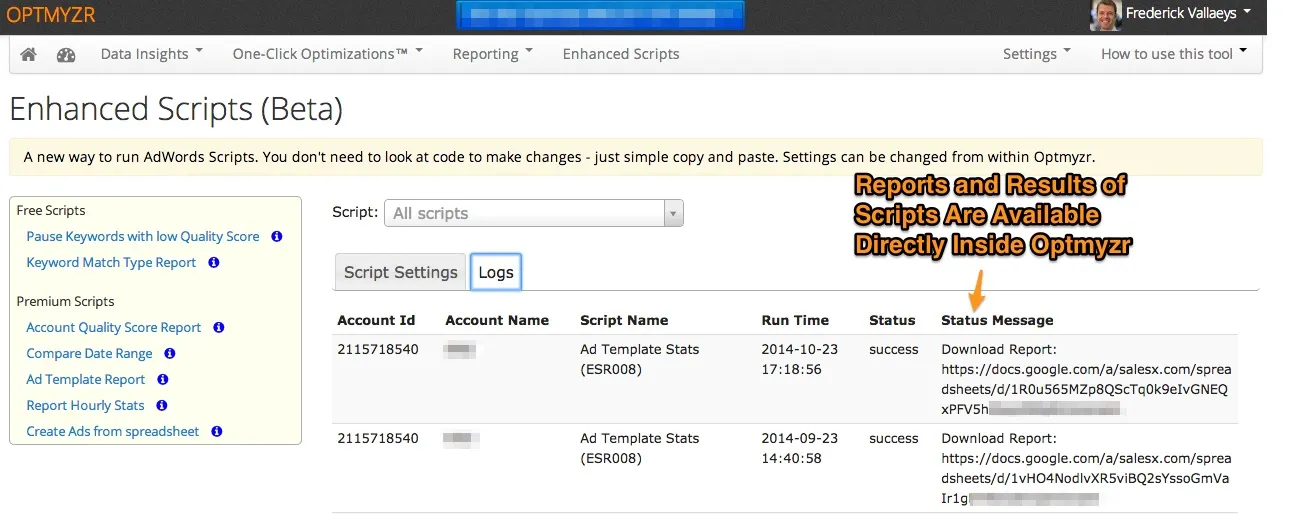Click info icon next to Keyword Match Type Report
Viewport: 1300px width, 514px height.
214,263
